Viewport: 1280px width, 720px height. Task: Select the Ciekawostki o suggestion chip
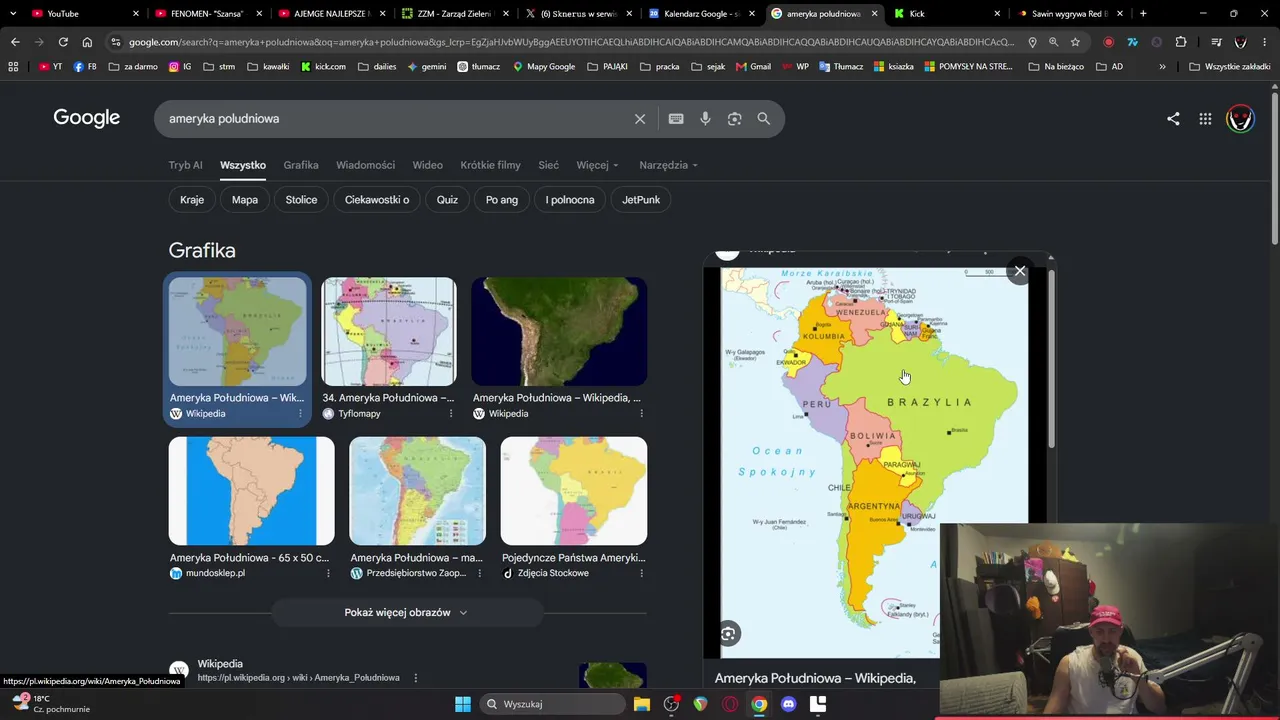[x=377, y=200]
